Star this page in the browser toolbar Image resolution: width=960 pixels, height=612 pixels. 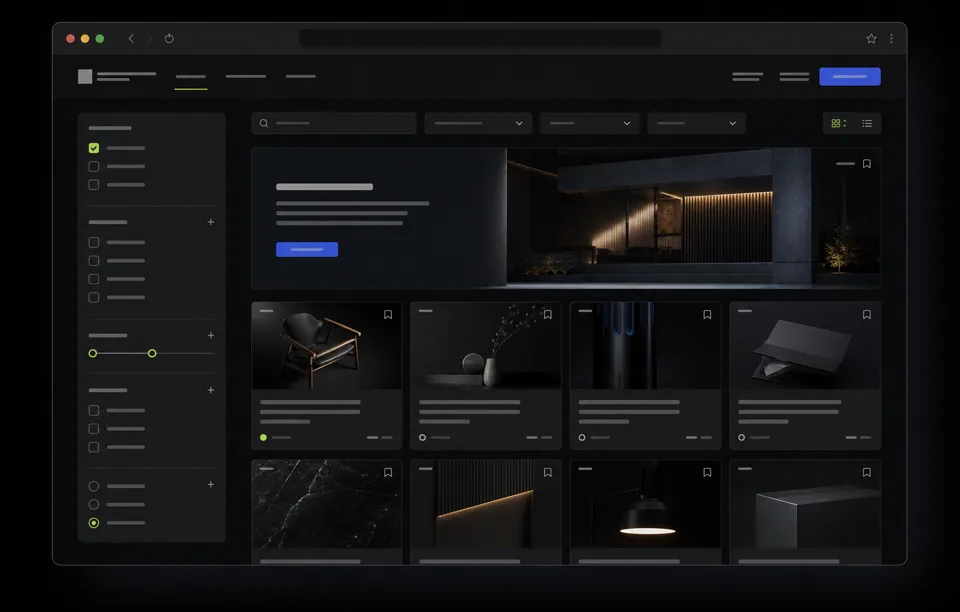pos(871,39)
